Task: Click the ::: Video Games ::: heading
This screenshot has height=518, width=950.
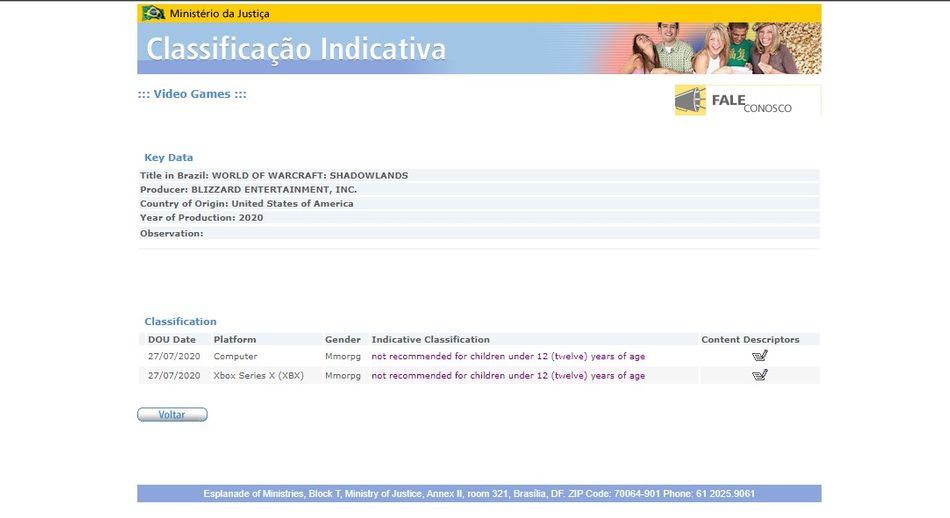Action: coord(192,94)
